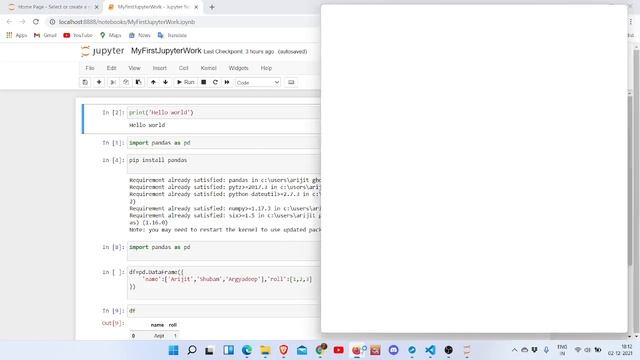The width and height of the screenshot is (640, 360).
Task: Click the 'Last Checkpoint: 3 hours ago' text
Action: (x=239, y=52)
